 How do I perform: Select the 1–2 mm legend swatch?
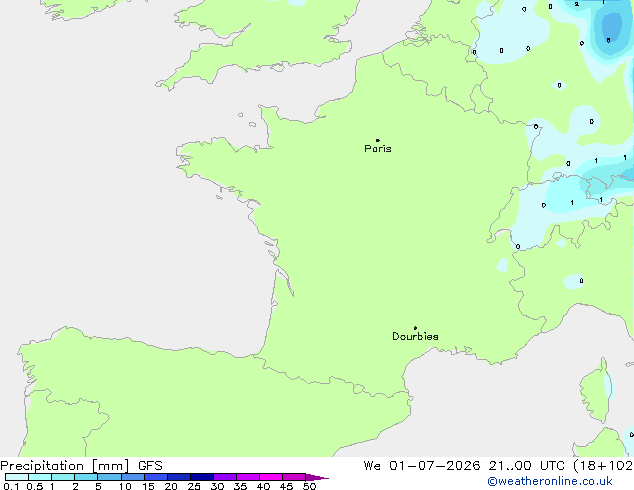(x=63, y=477)
